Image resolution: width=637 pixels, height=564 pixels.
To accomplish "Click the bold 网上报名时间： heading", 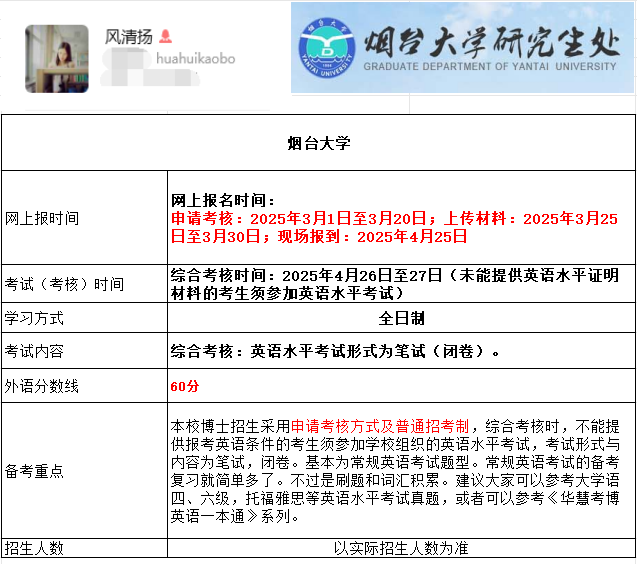I will (x=223, y=200).
